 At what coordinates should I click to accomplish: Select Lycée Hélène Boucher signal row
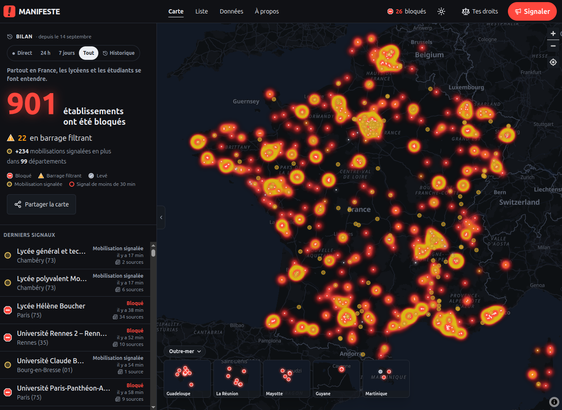click(75, 310)
